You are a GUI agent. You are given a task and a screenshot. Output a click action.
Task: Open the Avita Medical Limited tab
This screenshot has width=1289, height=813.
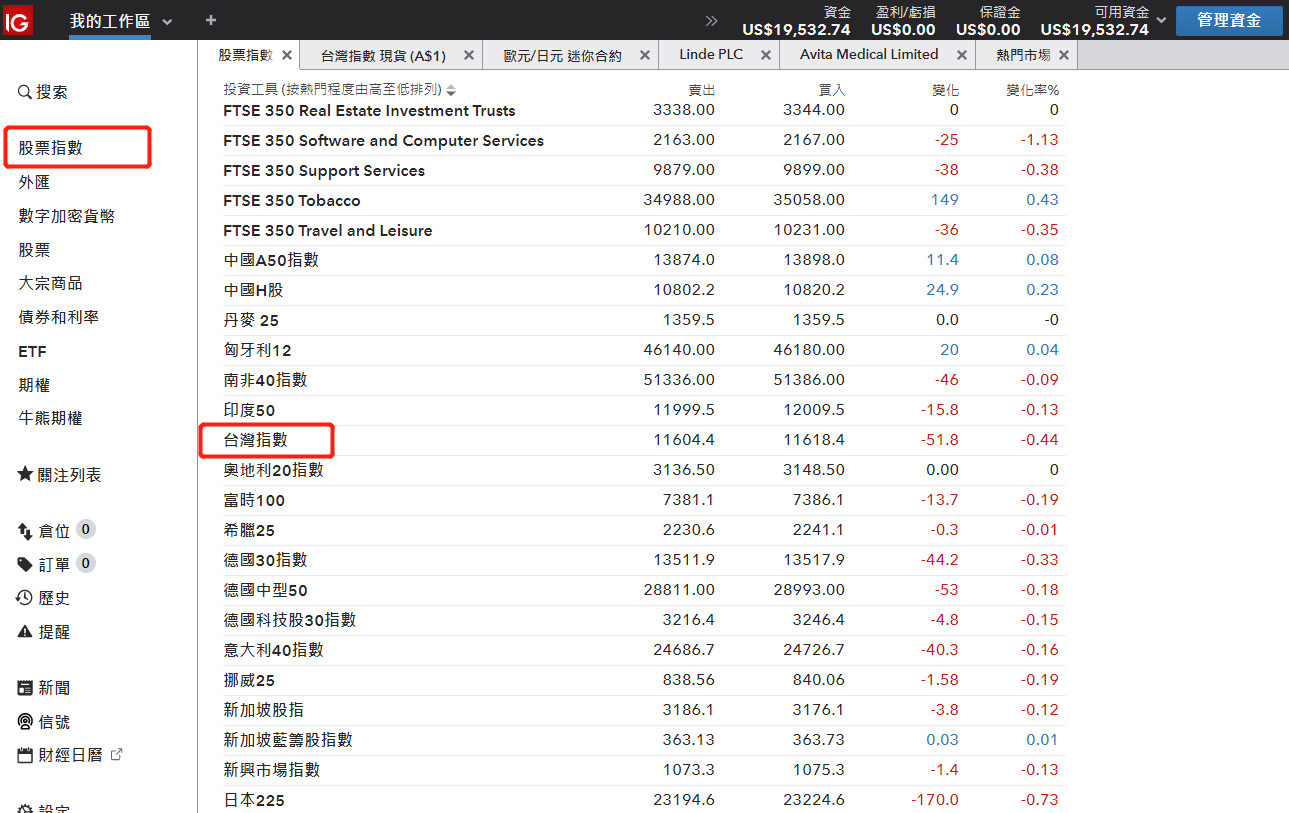tap(869, 54)
